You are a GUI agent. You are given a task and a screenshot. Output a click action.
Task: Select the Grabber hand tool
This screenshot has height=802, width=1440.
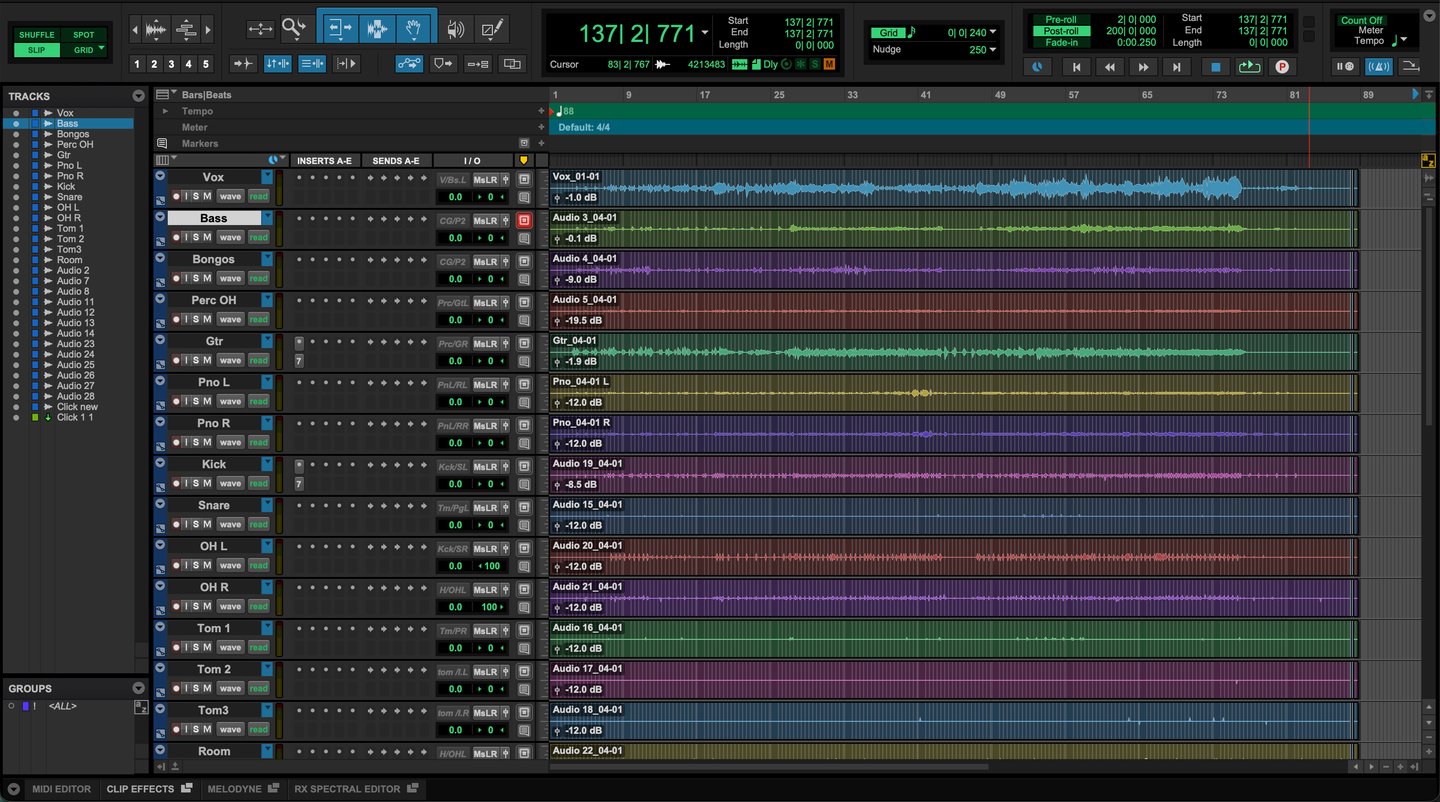click(x=413, y=29)
